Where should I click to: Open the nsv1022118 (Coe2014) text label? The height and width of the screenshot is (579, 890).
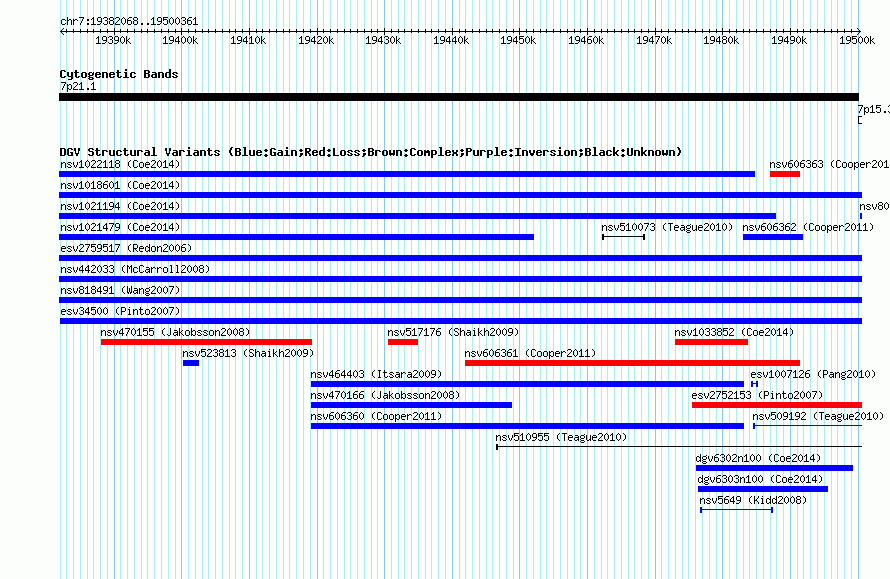pos(120,164)
